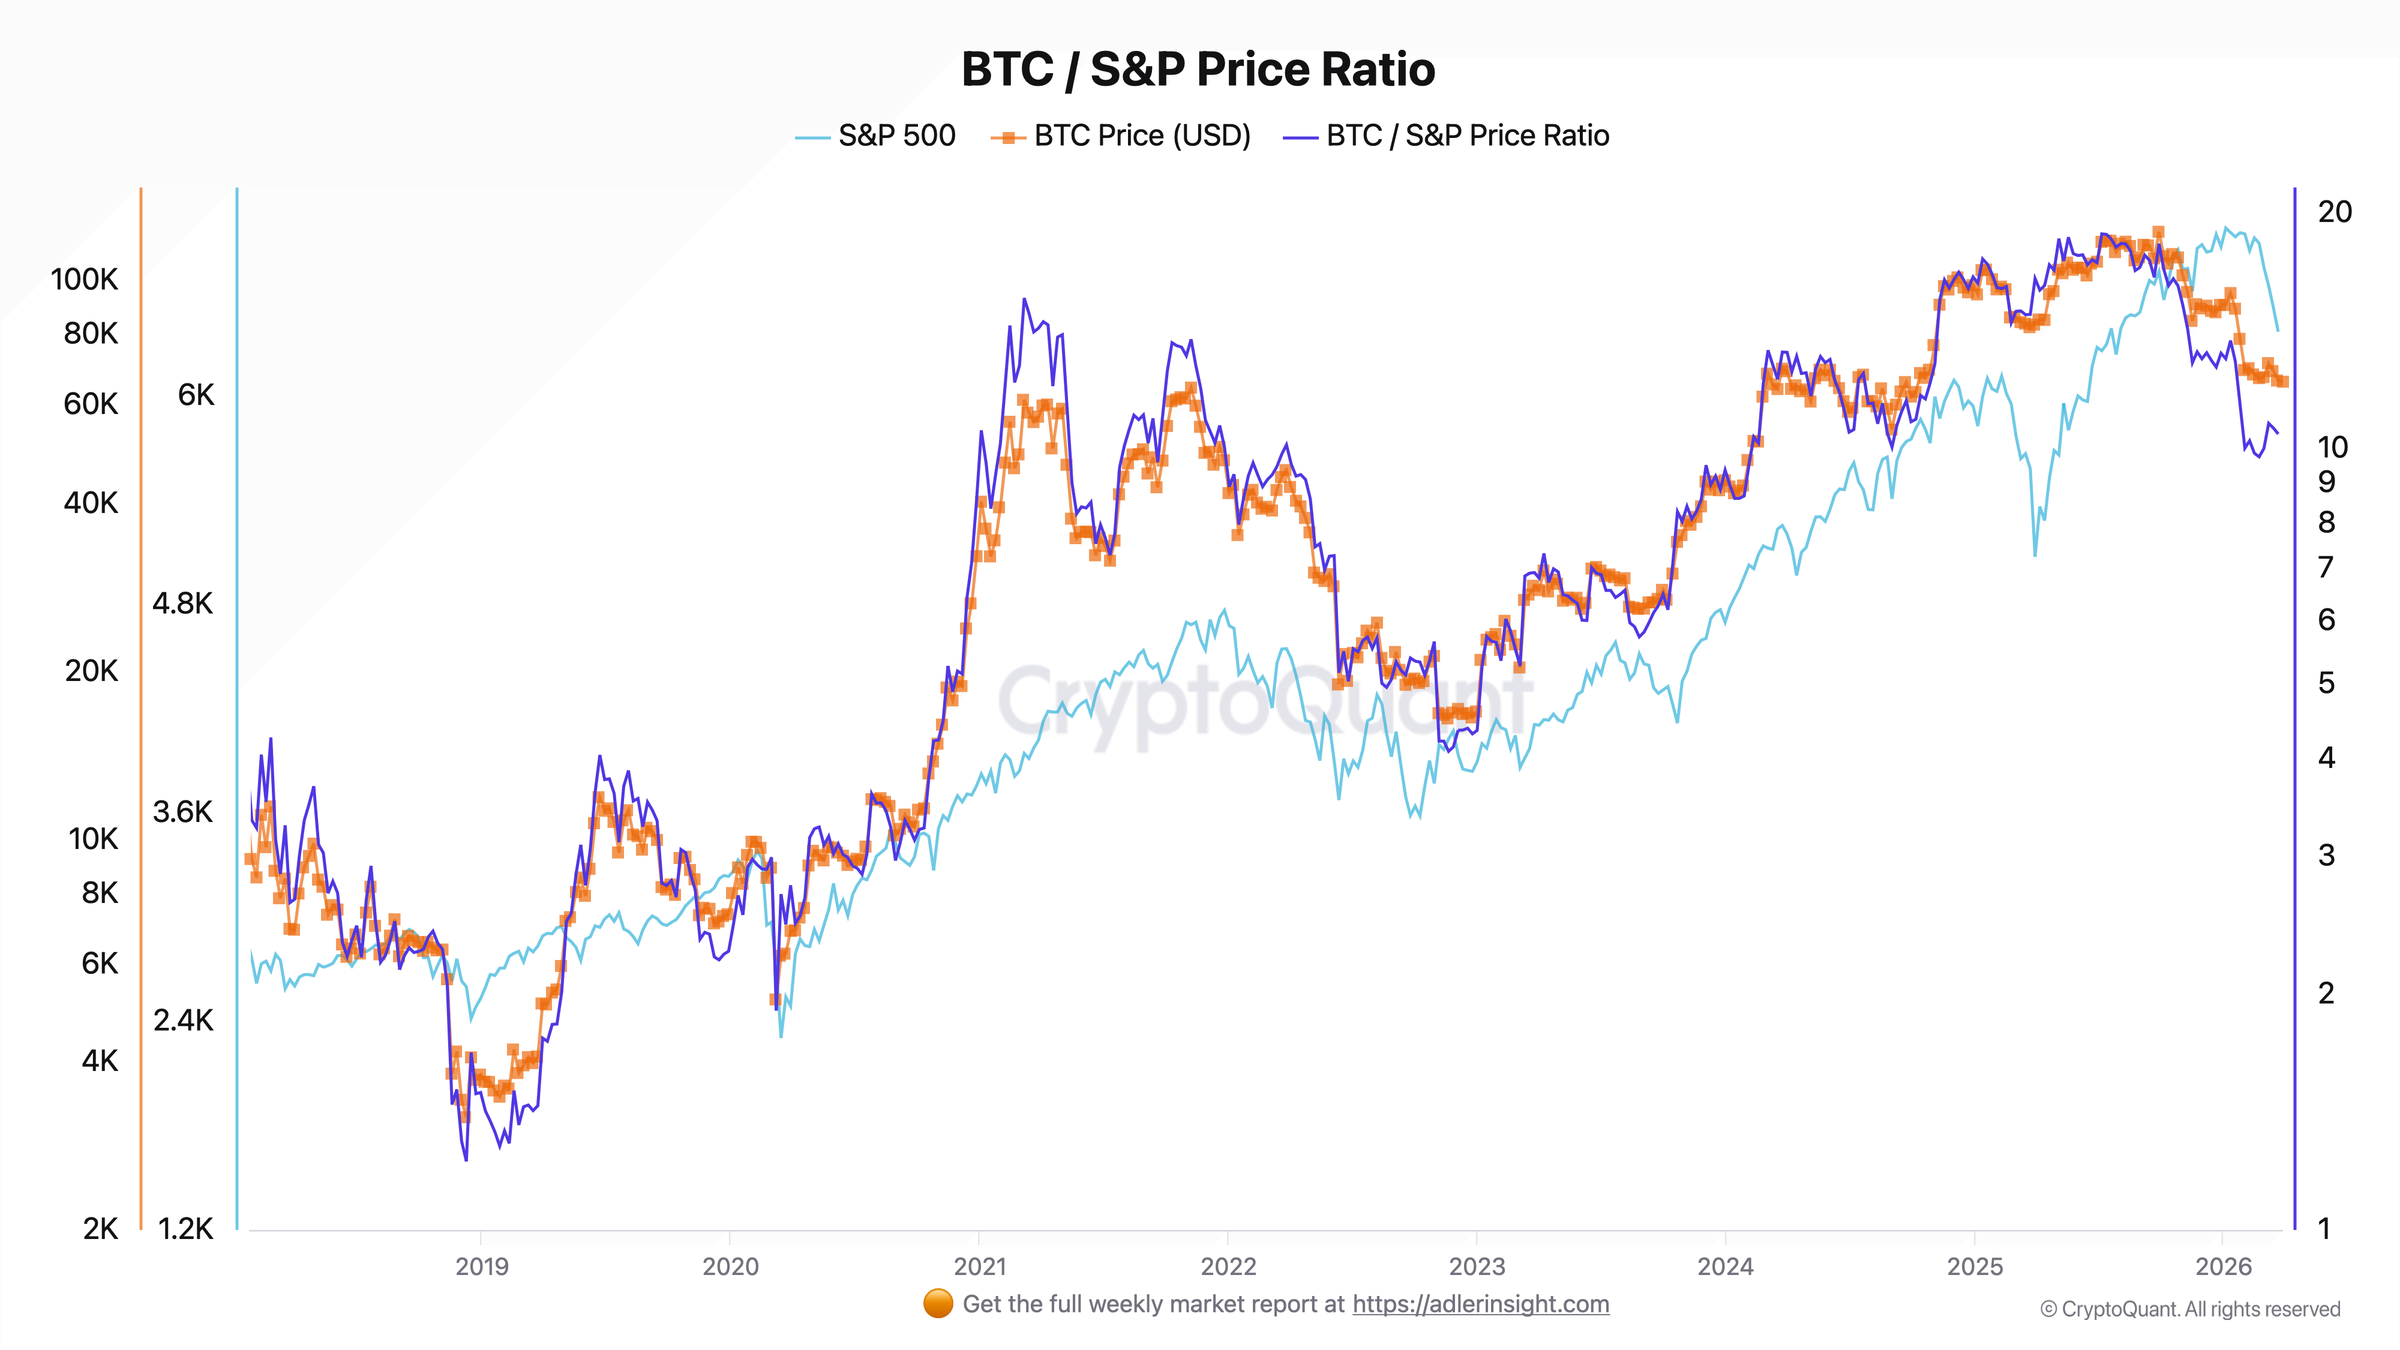
Task: Open the adlerinsight.com report link
Action: coord(1480,1304)
